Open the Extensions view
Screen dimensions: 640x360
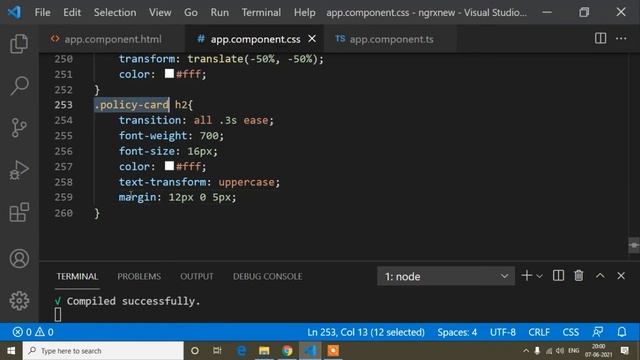[x=19, y=212]
